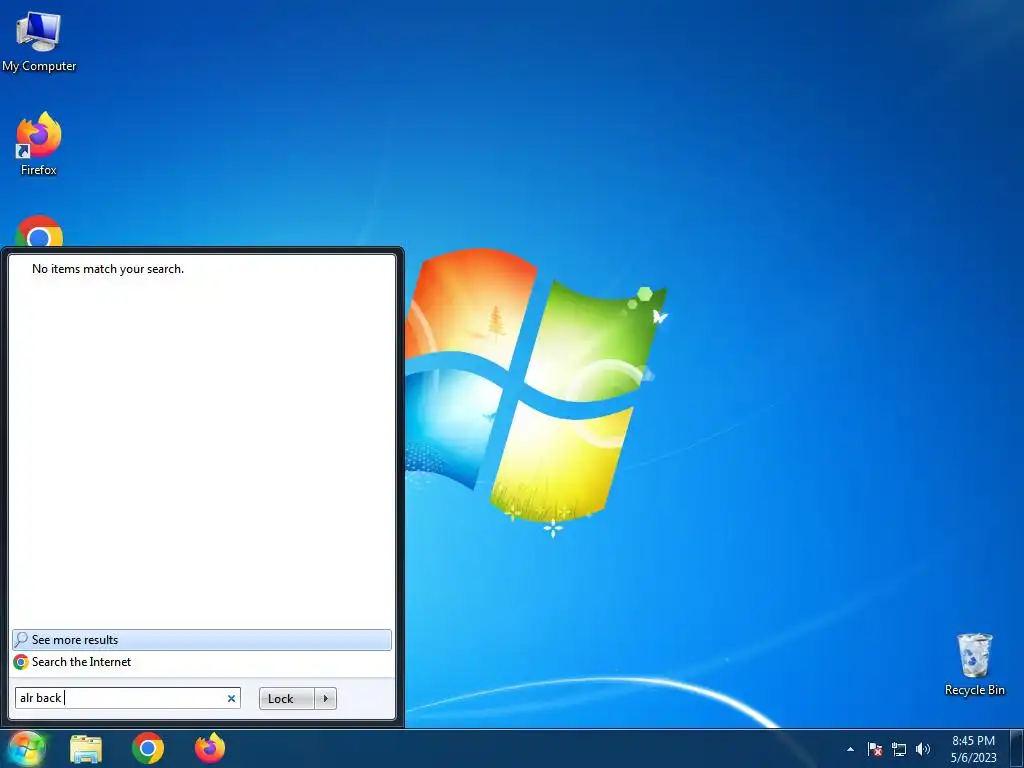This screenshot has height=768, width=1024.
Task: Open the My Computer desktop icon
Action: (39, 42)
